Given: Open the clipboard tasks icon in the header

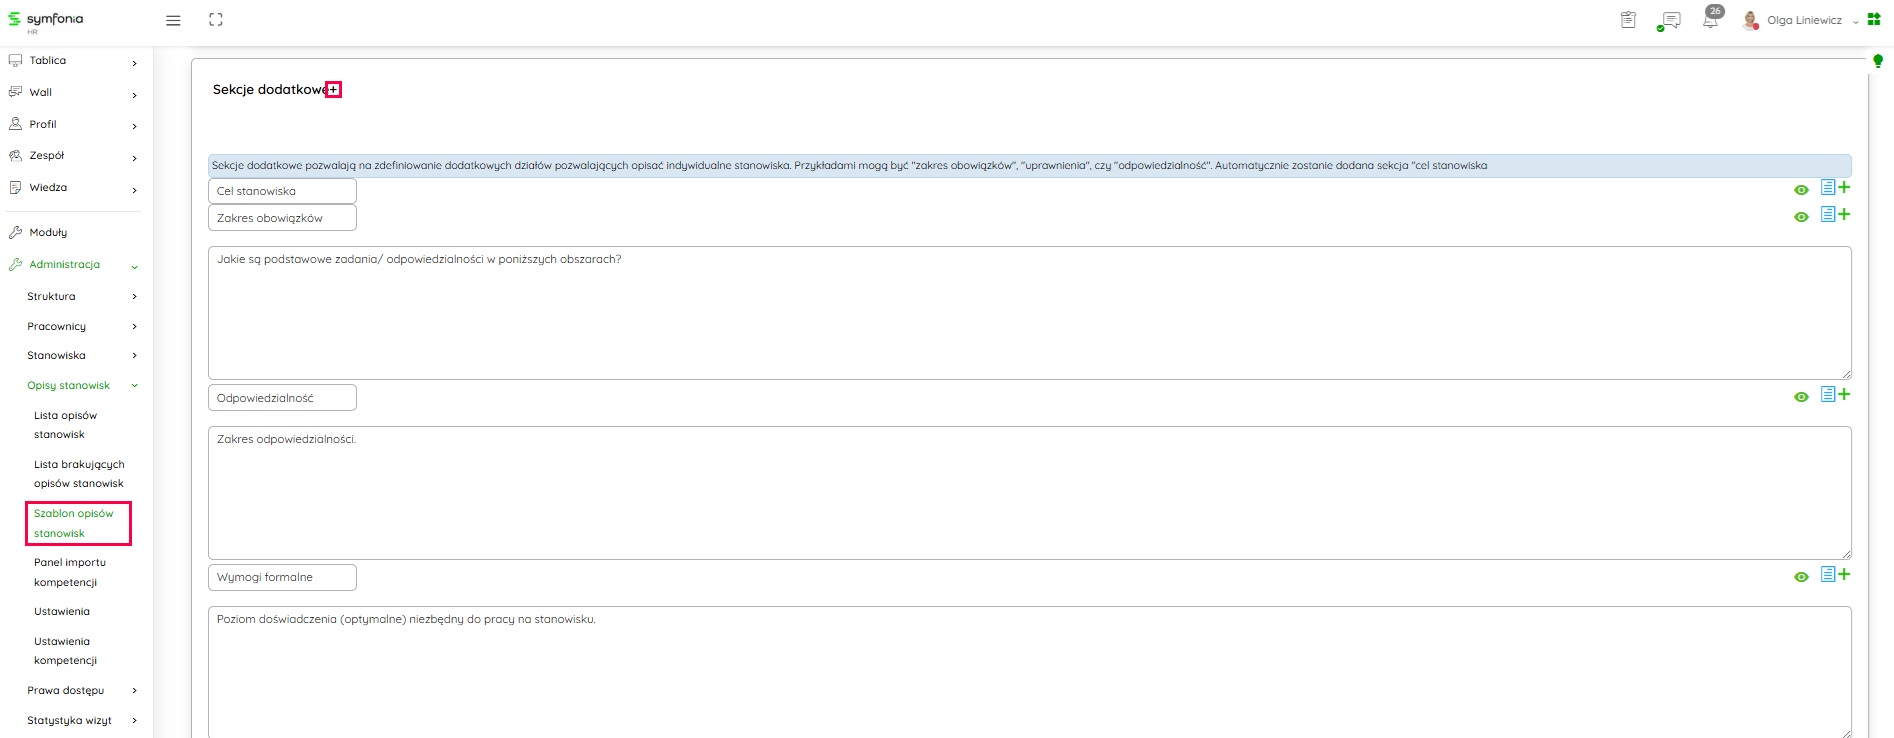Looking at the screenshot, I should click(x=1628, y=20).
